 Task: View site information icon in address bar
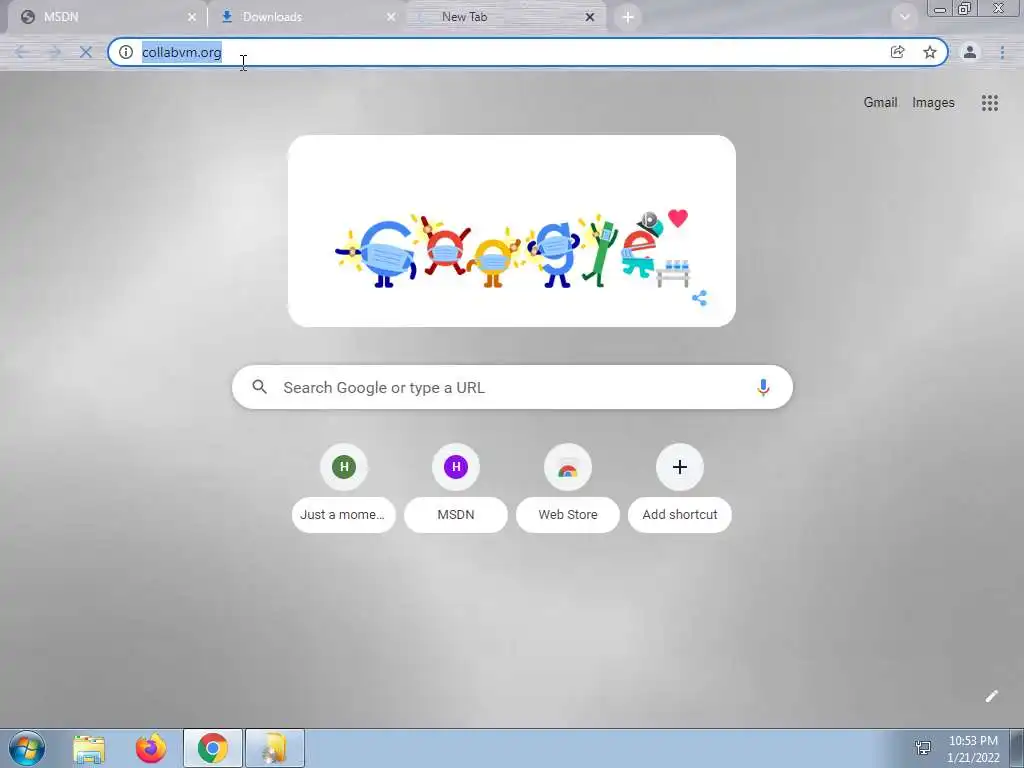125,52
